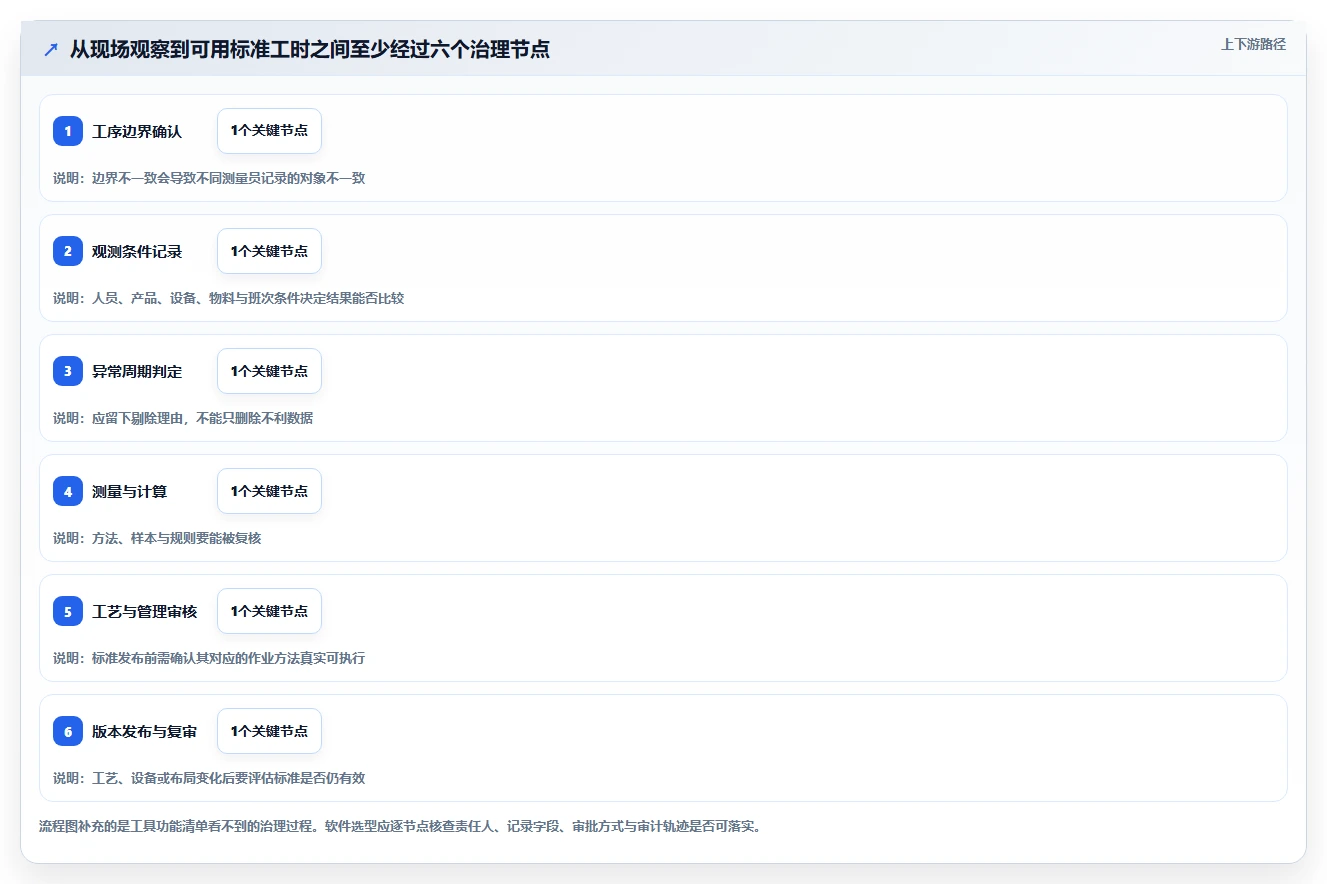Select the step title 测量与计算
This screenshot has height=884, width=1327.
[129, 492]
